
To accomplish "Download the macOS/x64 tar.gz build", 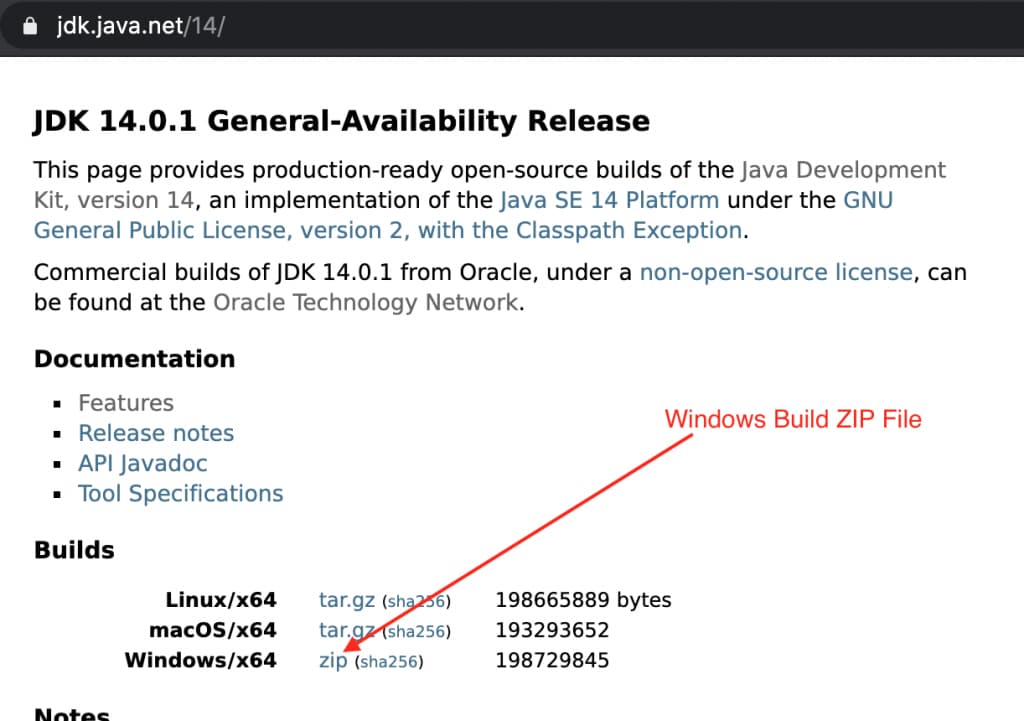I will pos(347,630).
